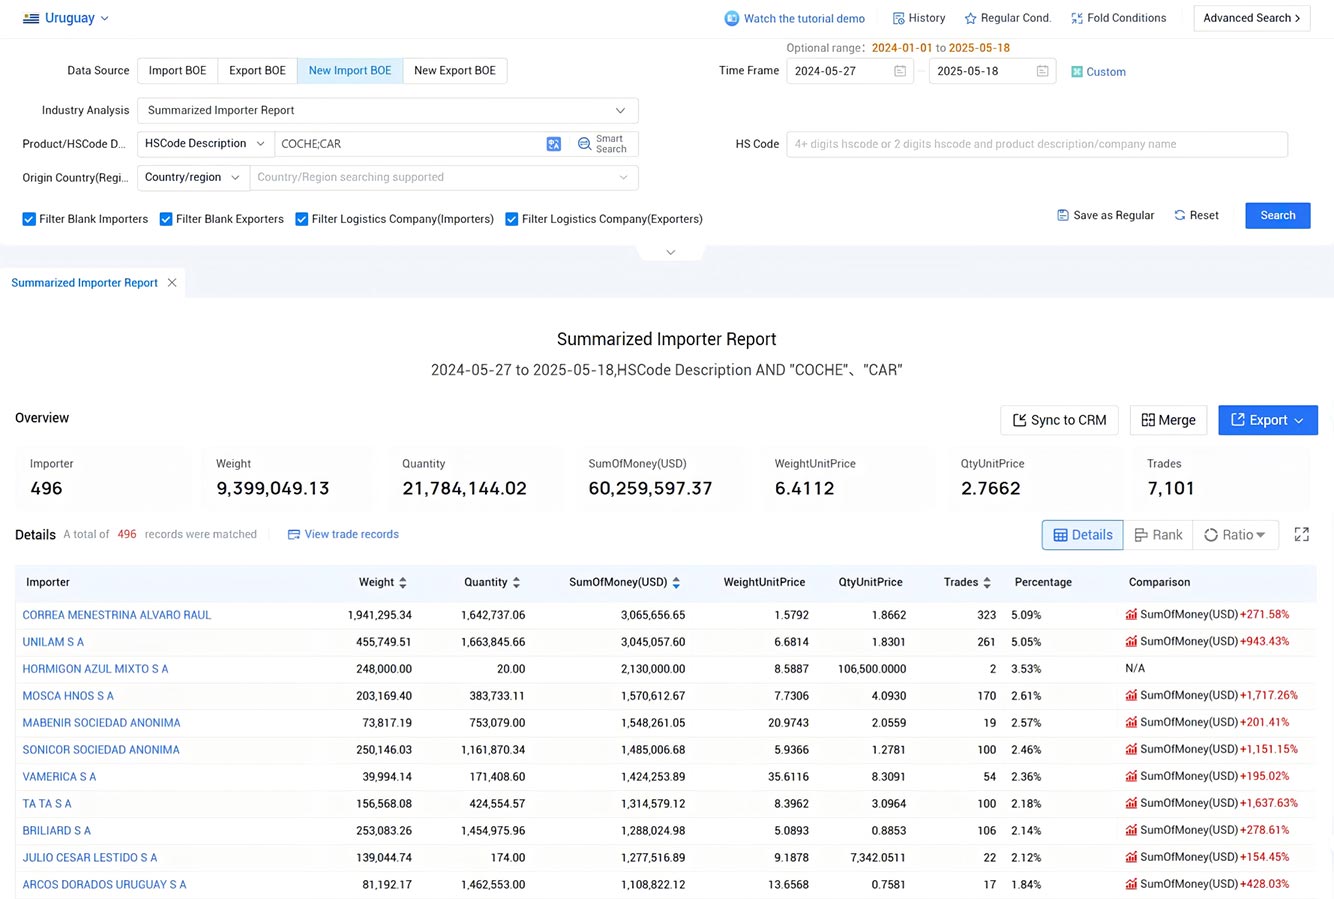Open the HSCode Description dropdown
Image resolution: width=1334 pixels, height=899 pixels.
(x=206, y=144)
